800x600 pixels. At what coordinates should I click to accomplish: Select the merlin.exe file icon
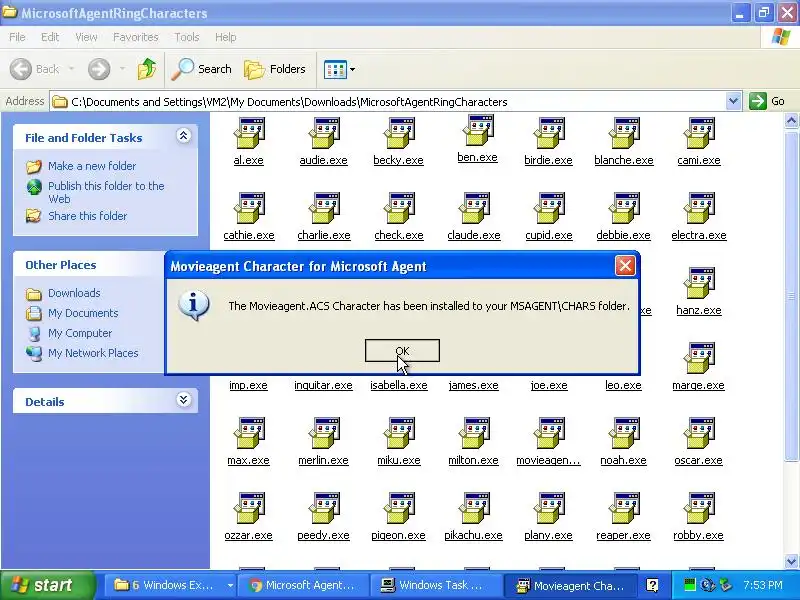click(x=324, y=434)
